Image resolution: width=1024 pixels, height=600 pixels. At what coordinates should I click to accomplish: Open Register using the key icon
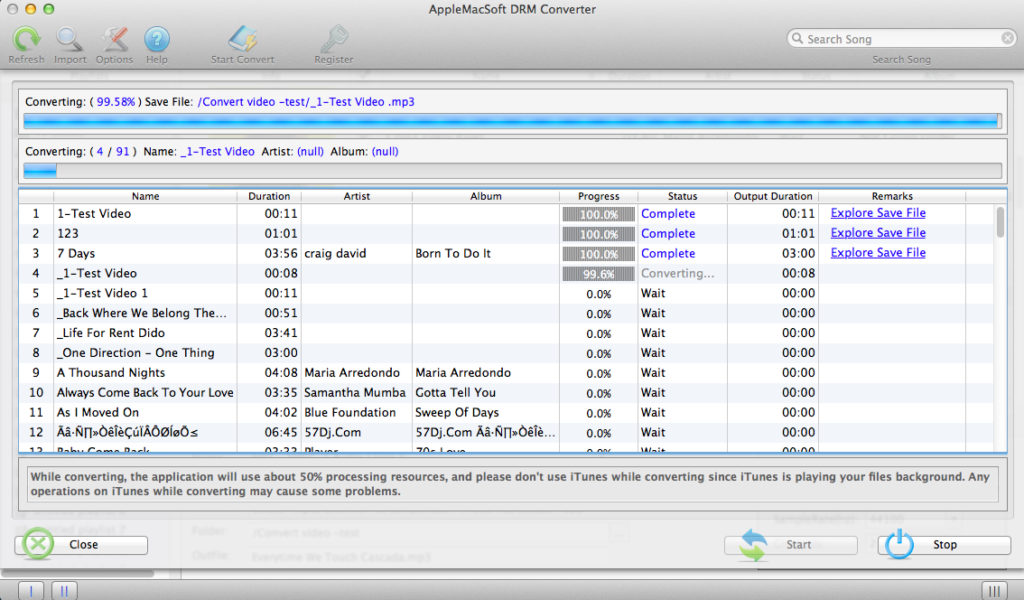(332, 38)
